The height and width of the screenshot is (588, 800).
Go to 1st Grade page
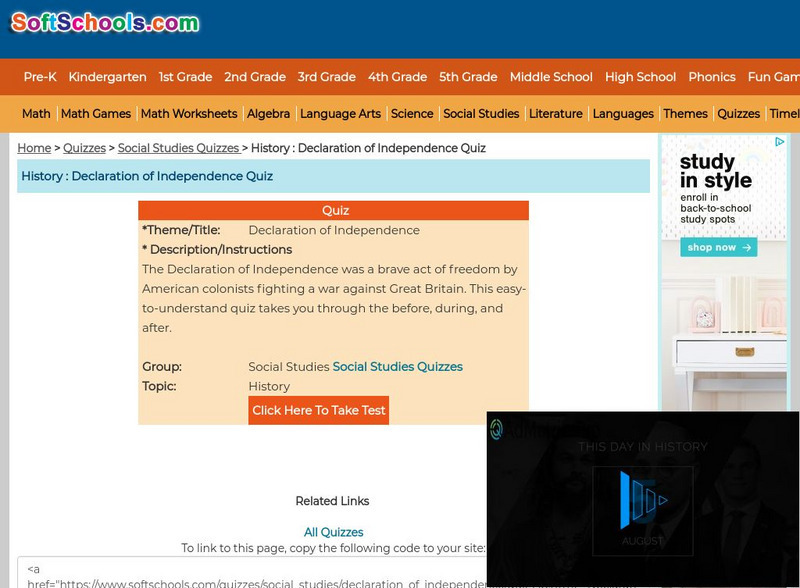185,77
